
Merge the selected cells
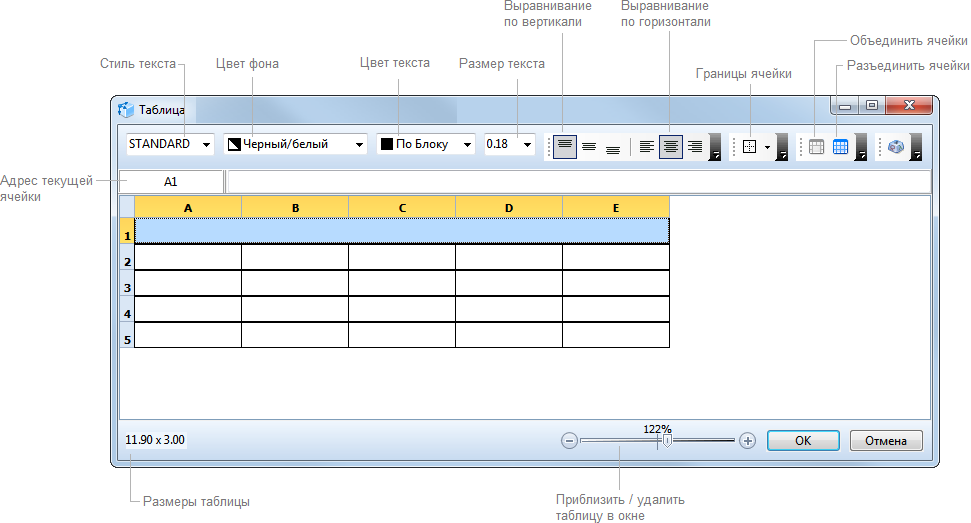pyautogui.click(x=816, y=147)
